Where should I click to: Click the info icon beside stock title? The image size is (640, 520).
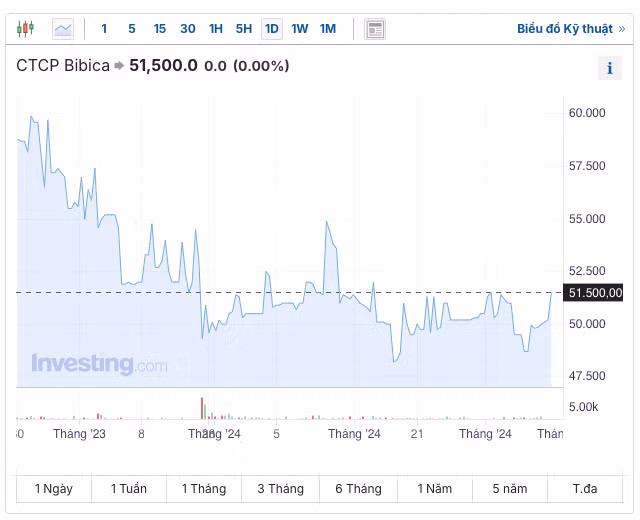pos(609,68)
